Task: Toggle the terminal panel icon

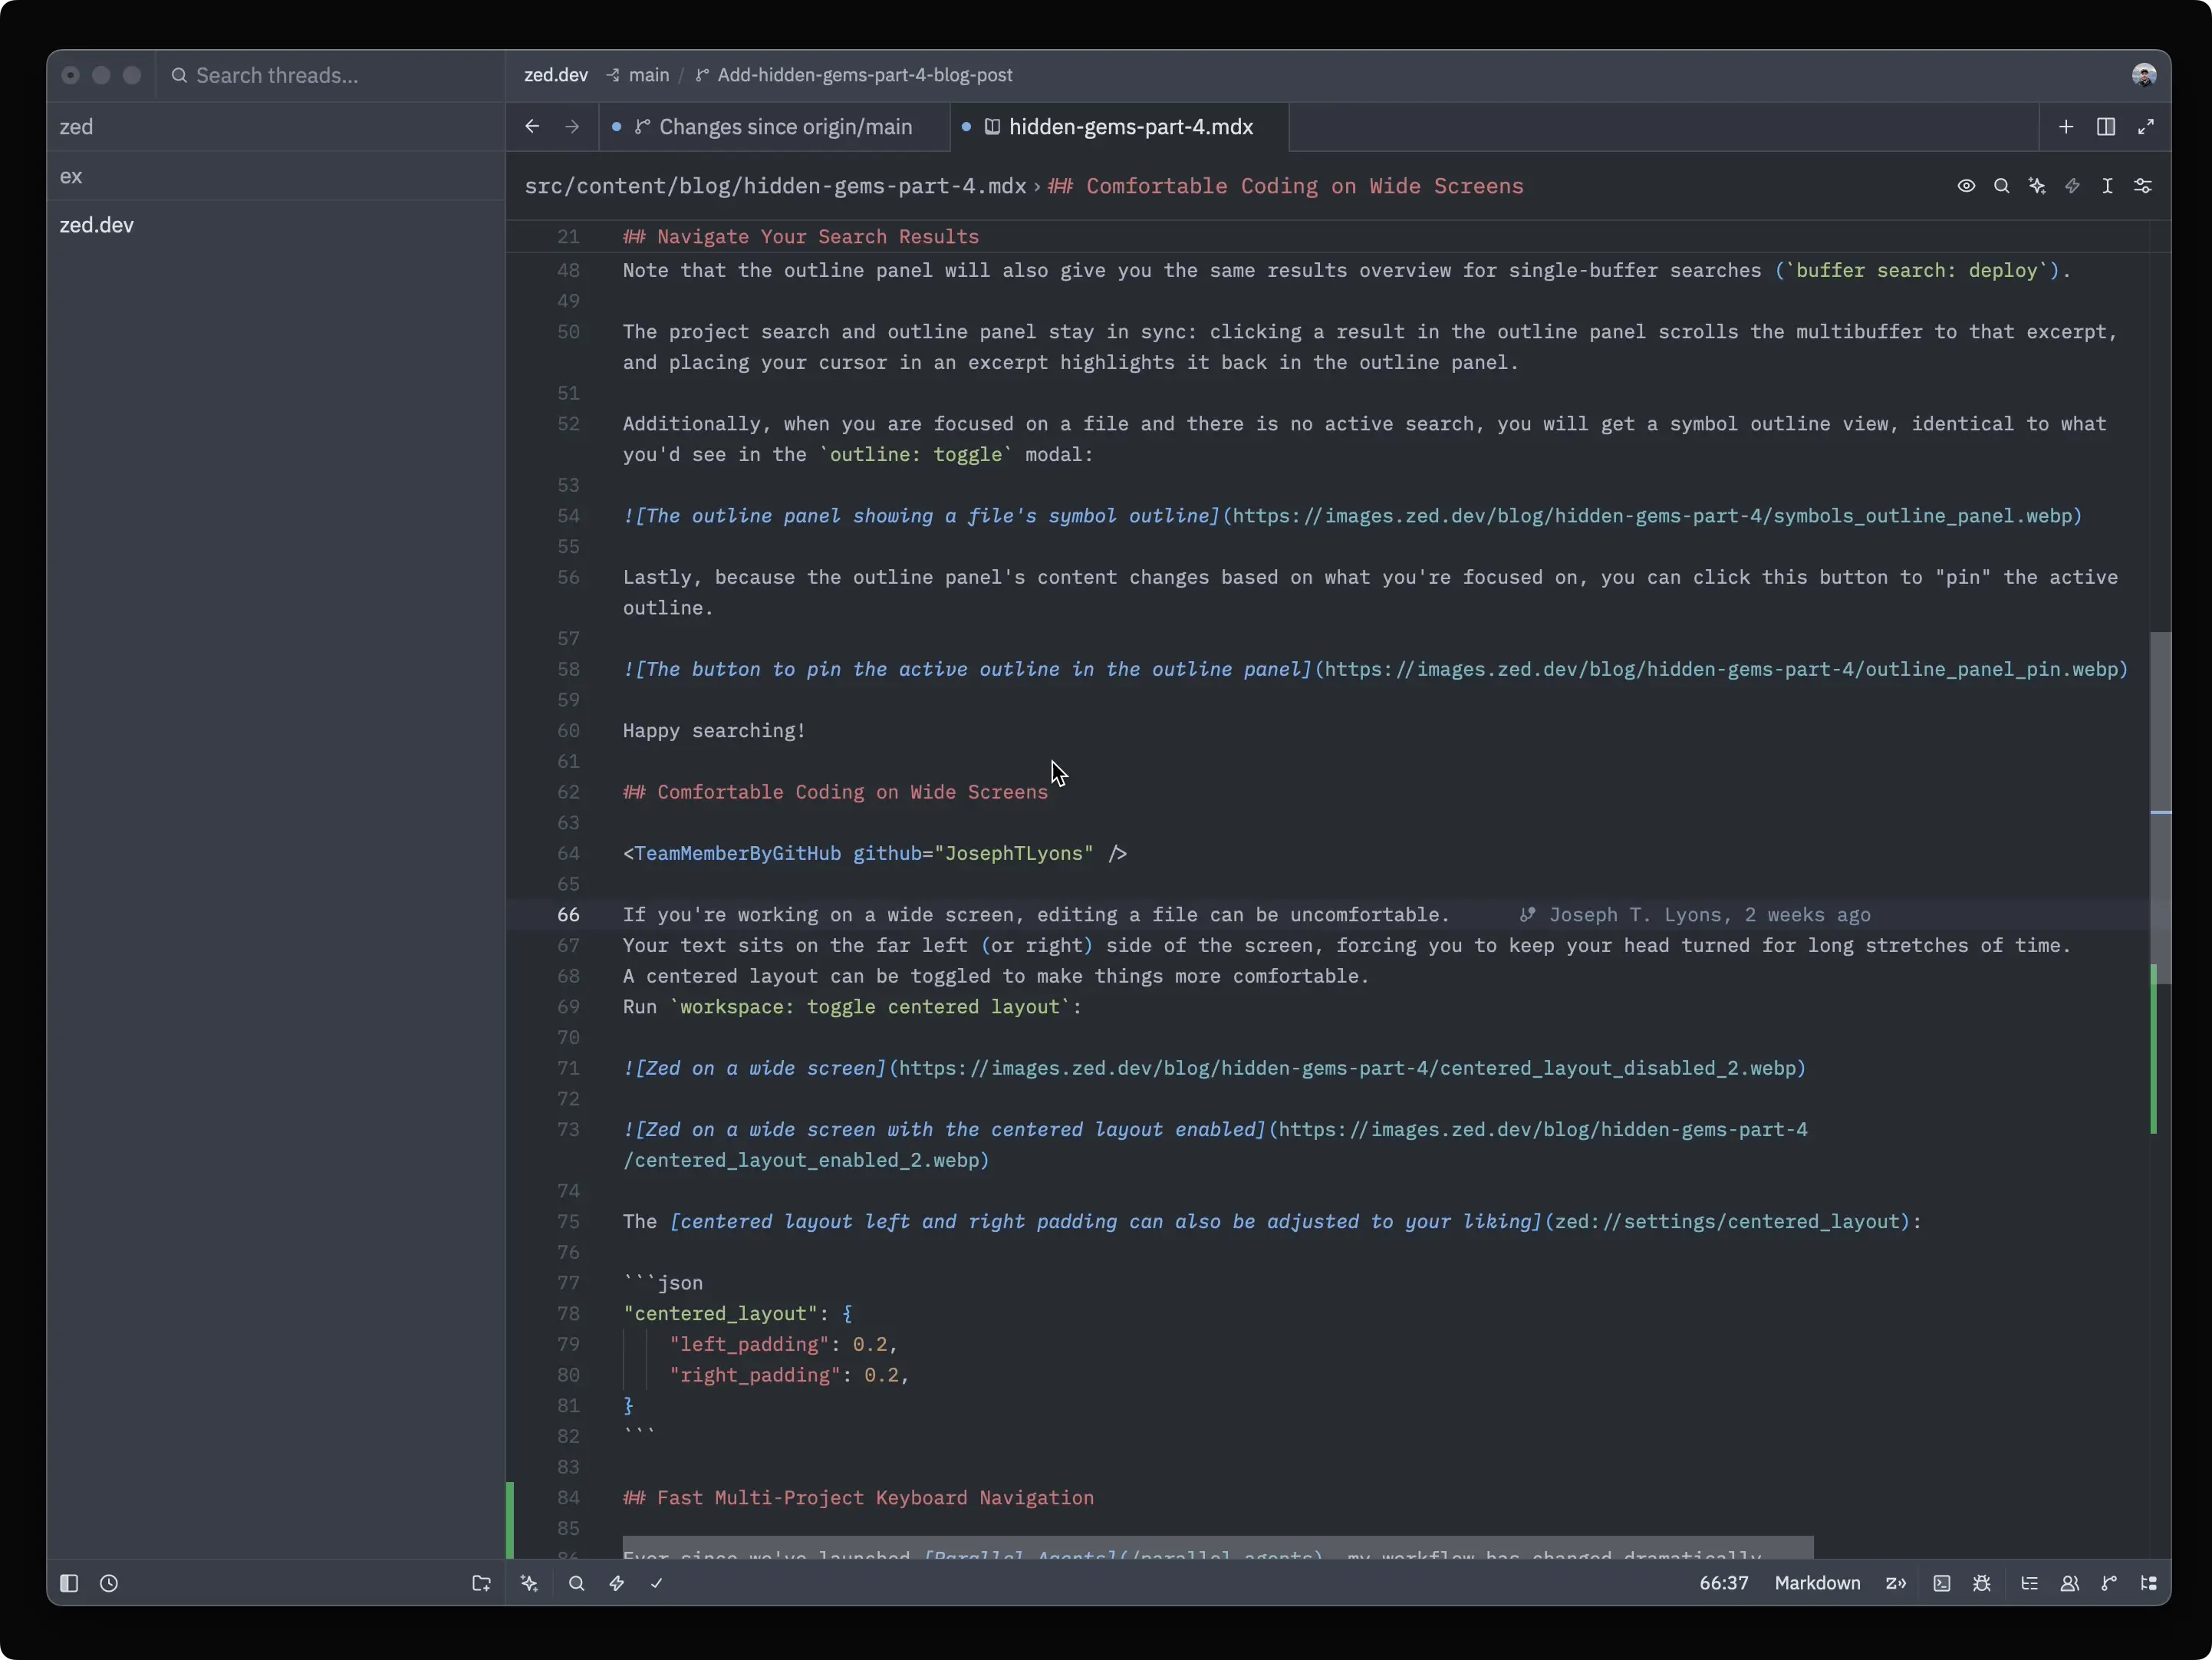Action: click(1942, 1583)
